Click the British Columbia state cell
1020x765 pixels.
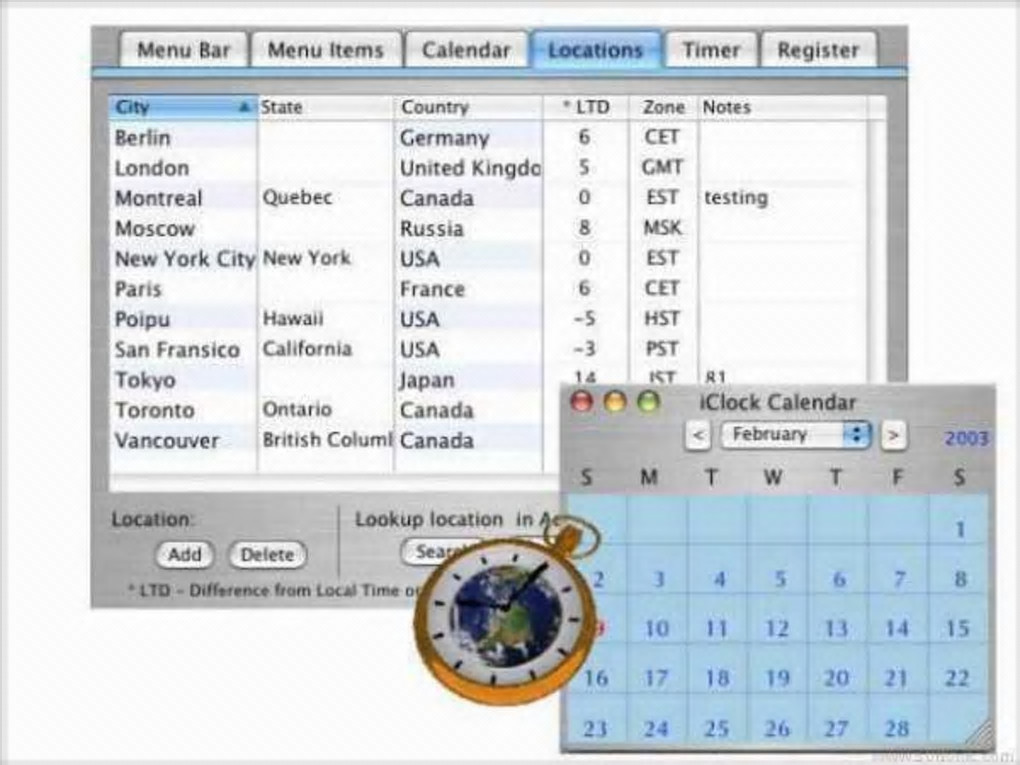tap(327, 440)
